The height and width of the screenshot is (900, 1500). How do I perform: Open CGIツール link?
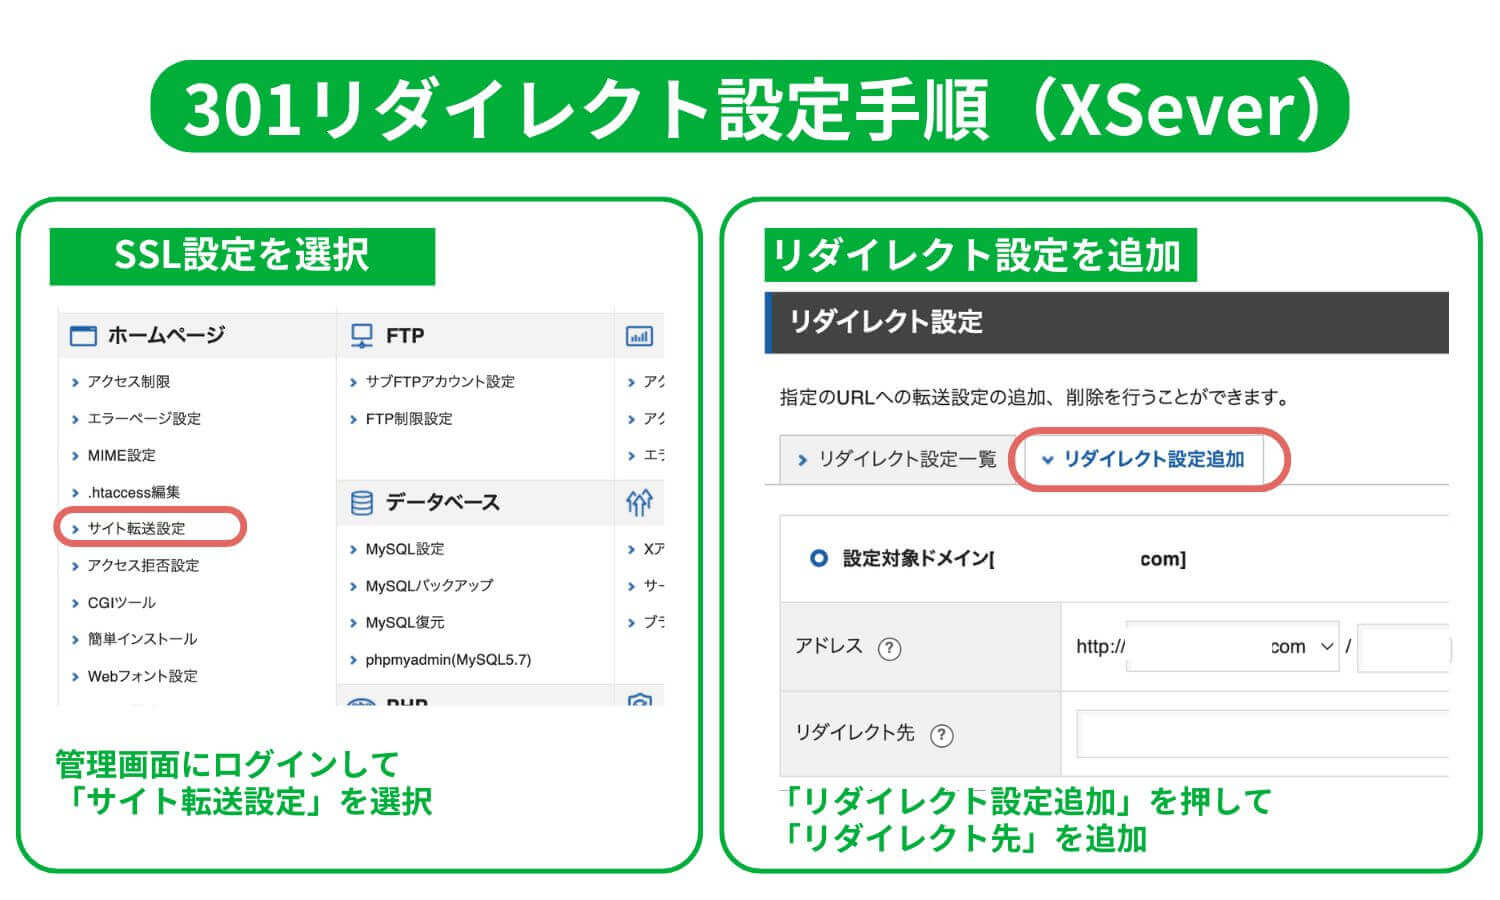[121, 603]
